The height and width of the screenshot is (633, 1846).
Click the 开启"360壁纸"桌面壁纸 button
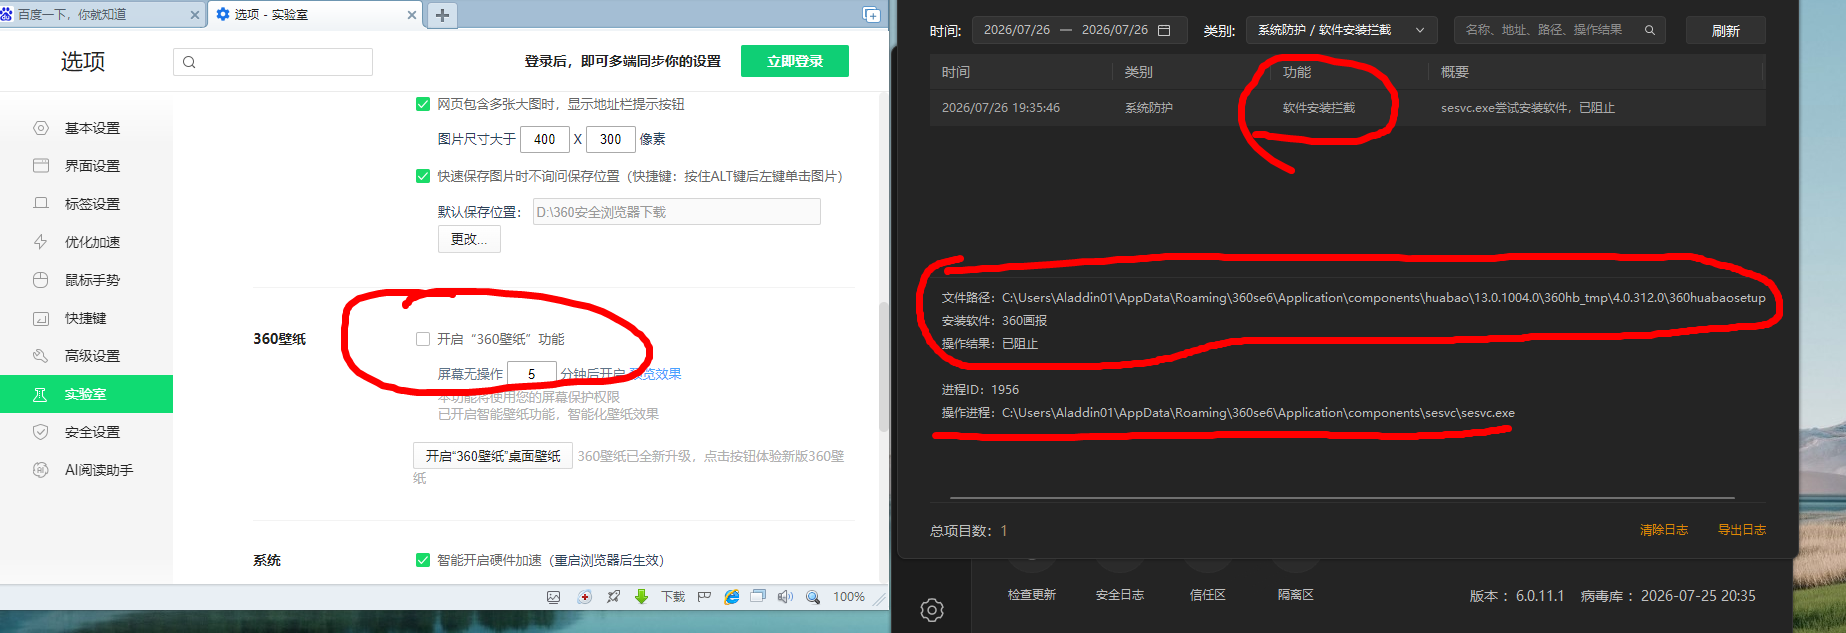coord(493,456)
